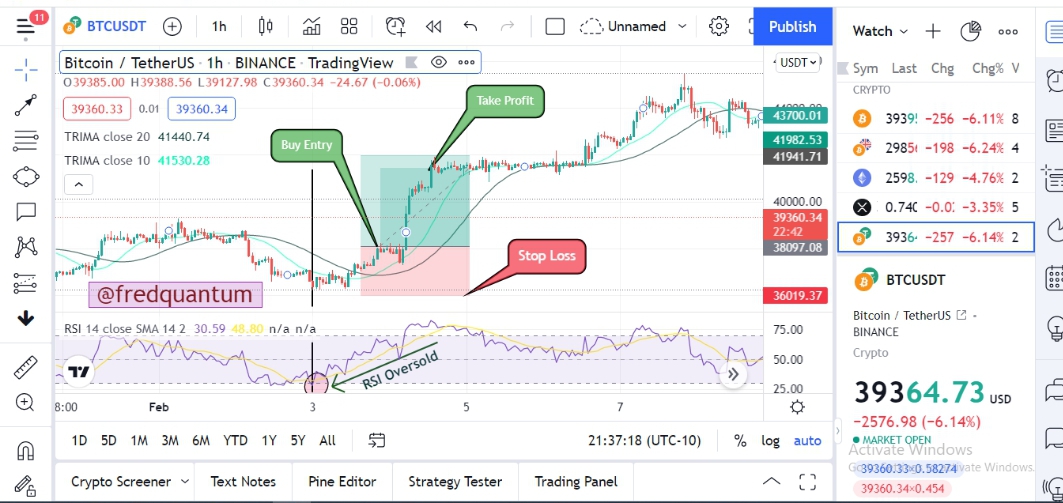Click the blue buy price 39360.34
Viewport: 1063px width, 503px height.
pyautogui.click(x=202, y=109)
